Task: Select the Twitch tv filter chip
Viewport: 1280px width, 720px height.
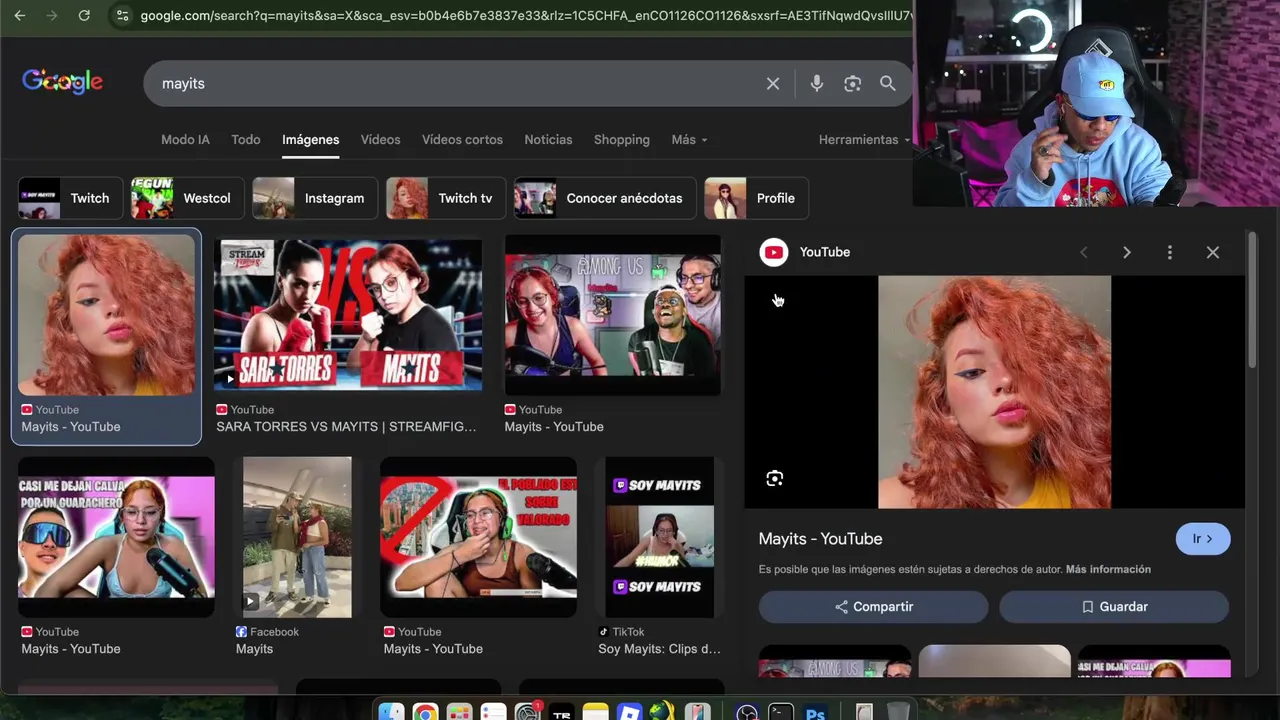Action: click(x=445, y=198)
